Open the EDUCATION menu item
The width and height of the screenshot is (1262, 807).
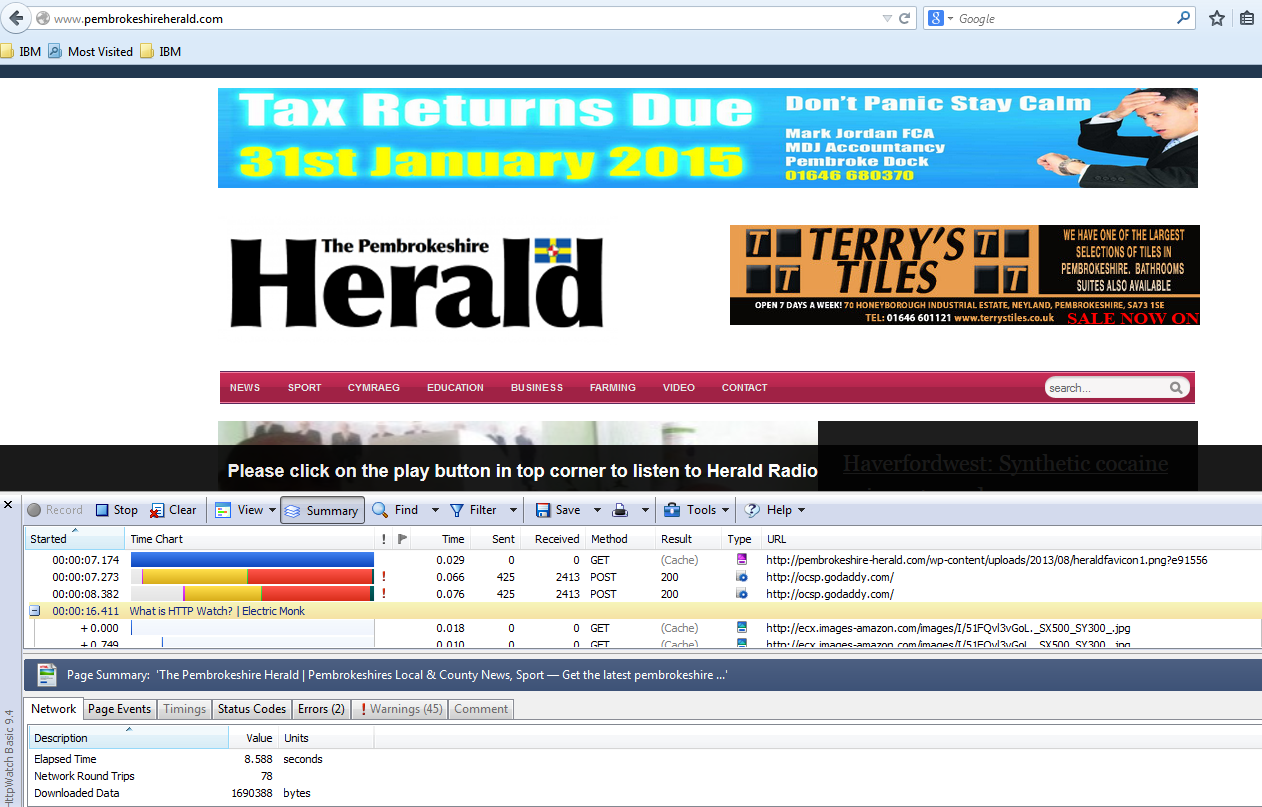pyautogui.click(x=455, y=388)
